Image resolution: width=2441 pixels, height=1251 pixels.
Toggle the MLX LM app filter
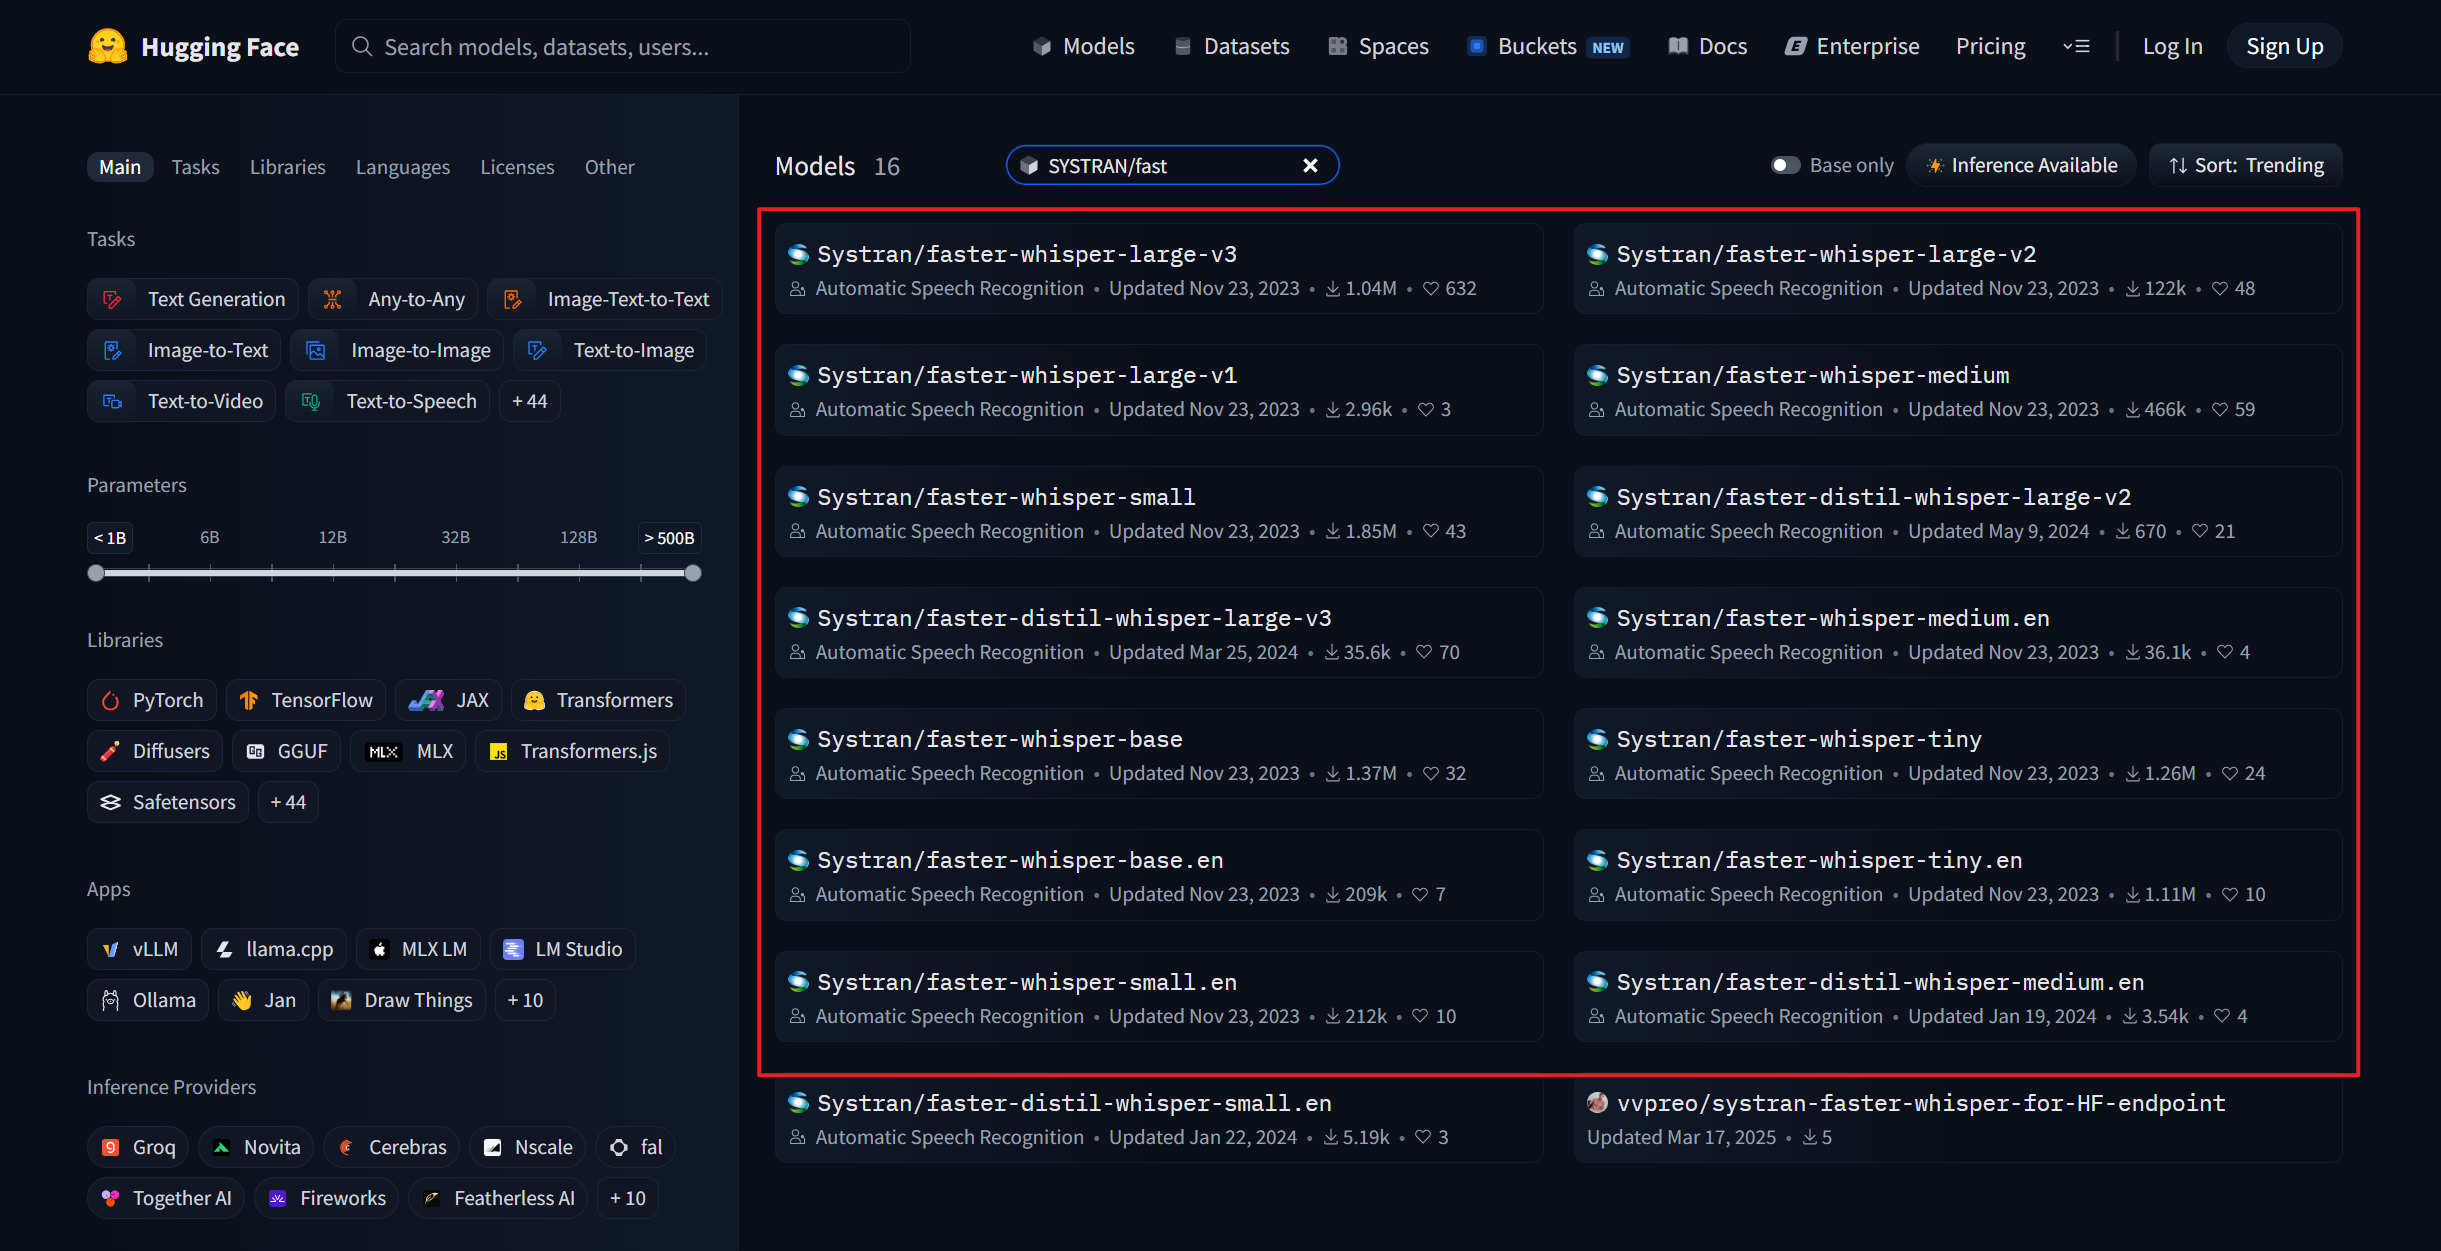coord(418,949)
